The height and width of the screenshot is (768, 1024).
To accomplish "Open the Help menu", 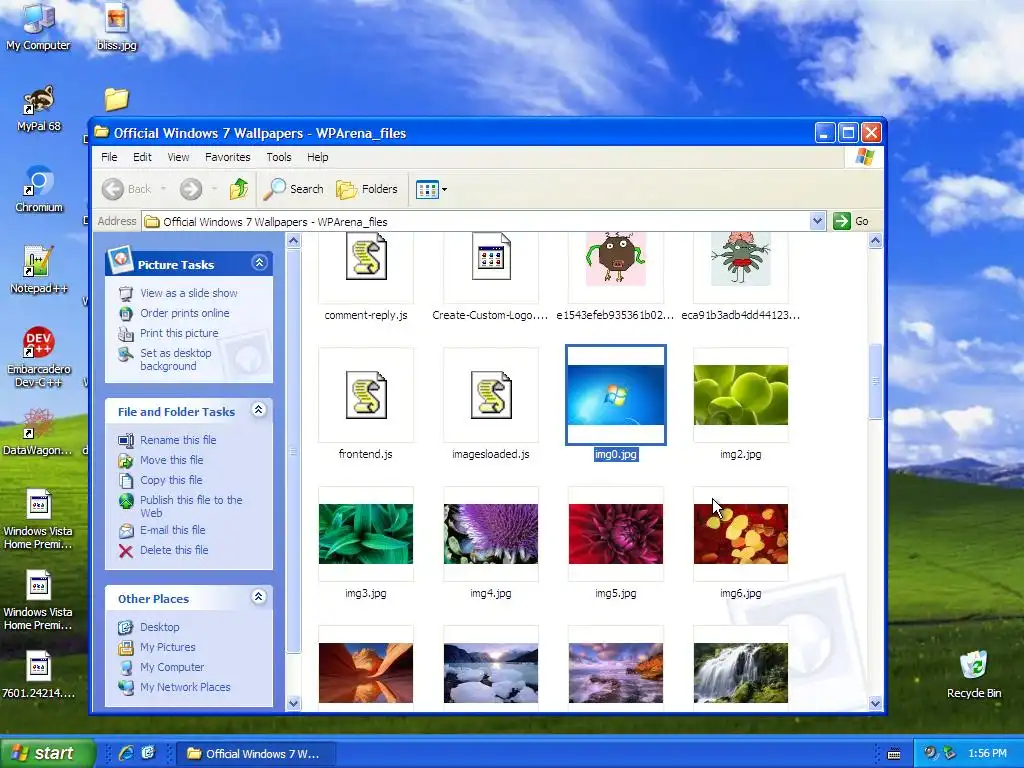I will point(317,157).
